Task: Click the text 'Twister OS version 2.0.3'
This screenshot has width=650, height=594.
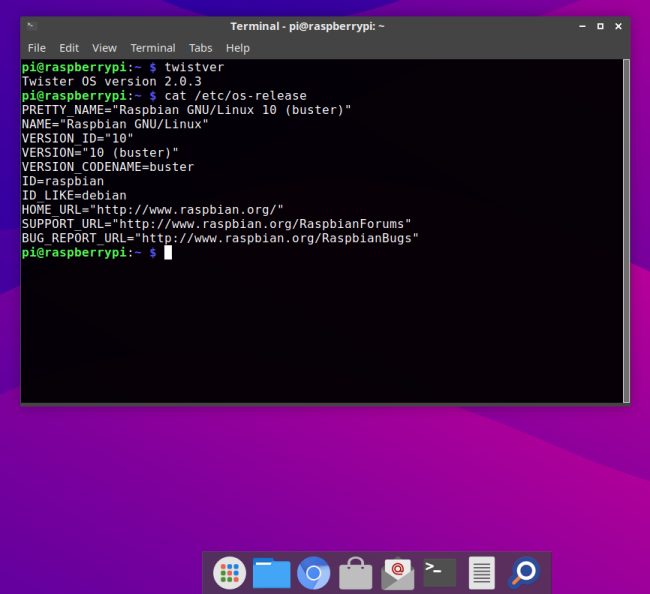Action: 112,81
